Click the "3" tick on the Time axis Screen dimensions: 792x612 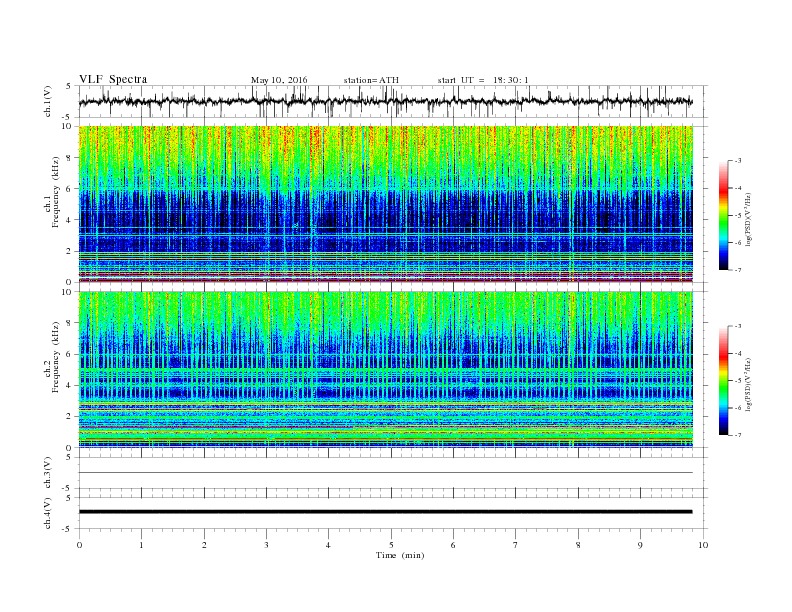266,545
